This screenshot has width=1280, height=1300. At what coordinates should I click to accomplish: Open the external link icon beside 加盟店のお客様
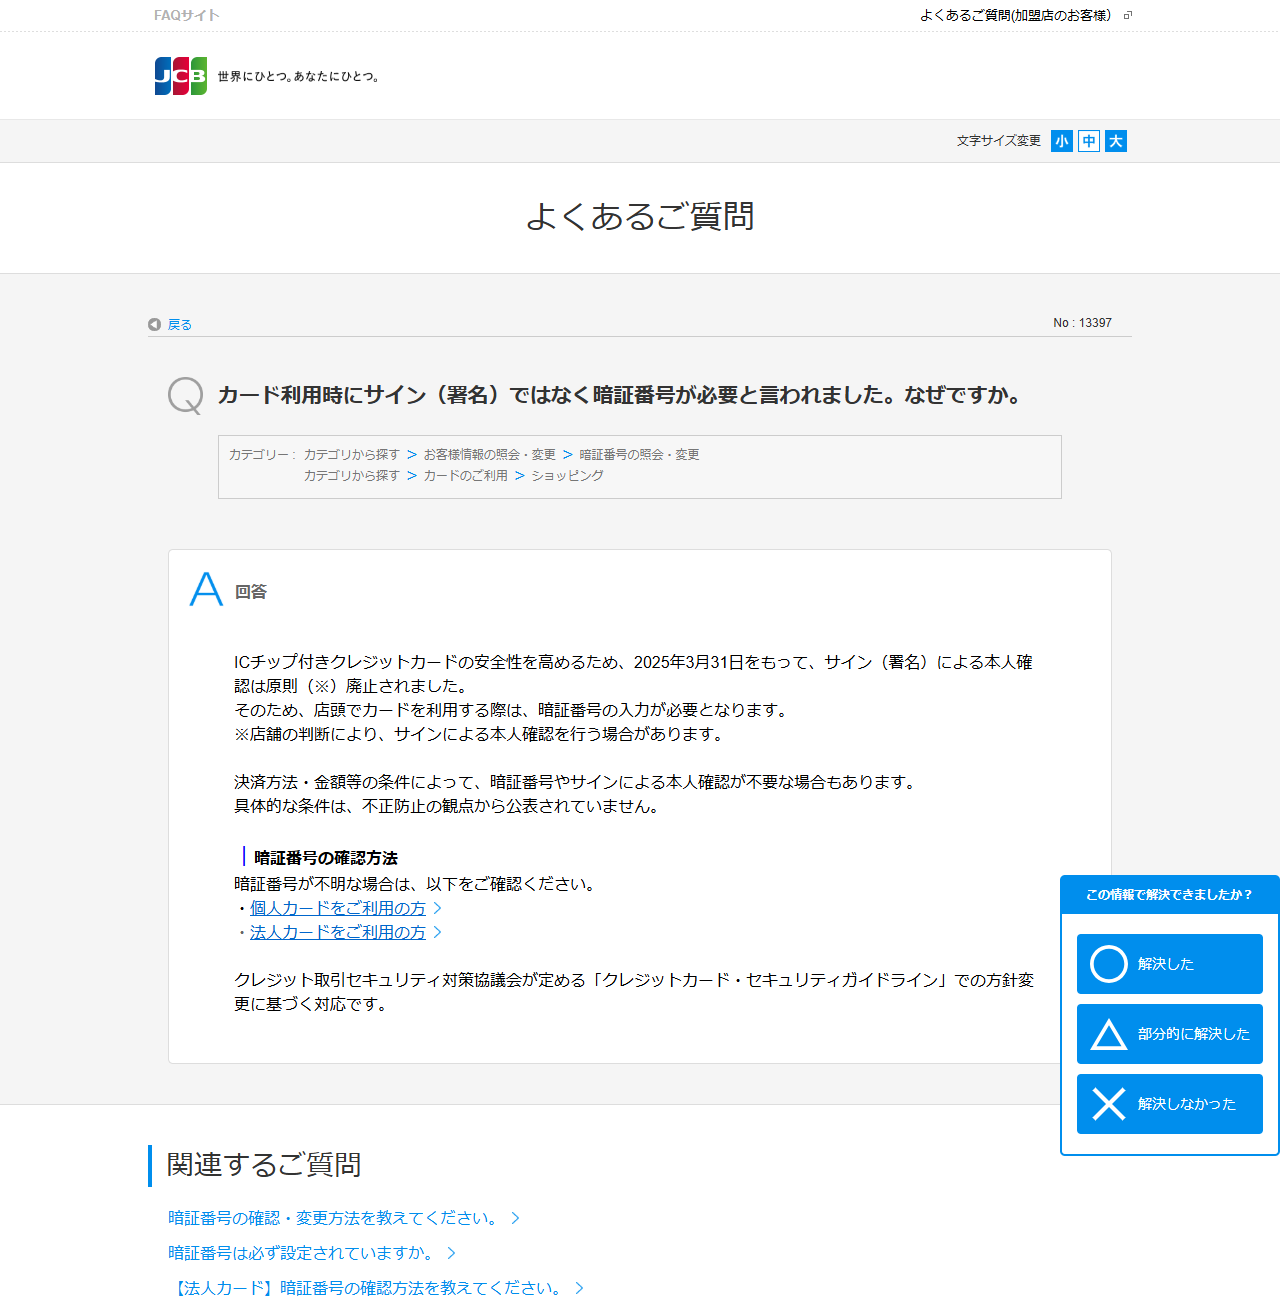[1128, 15]
